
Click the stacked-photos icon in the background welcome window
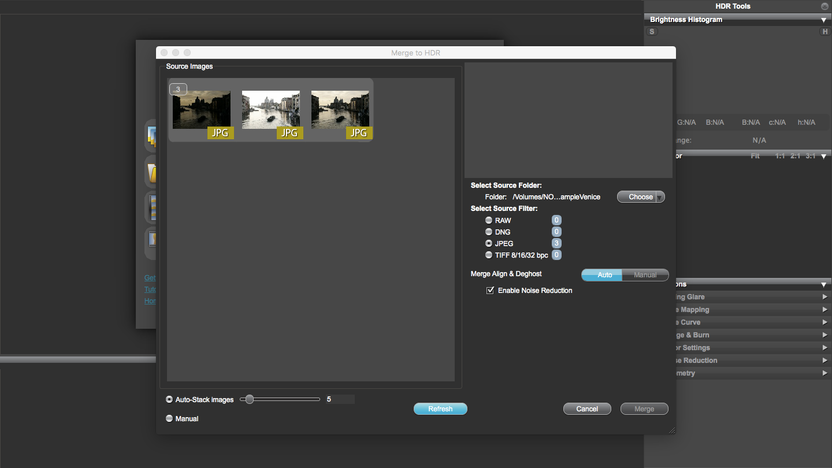[152, 136]
